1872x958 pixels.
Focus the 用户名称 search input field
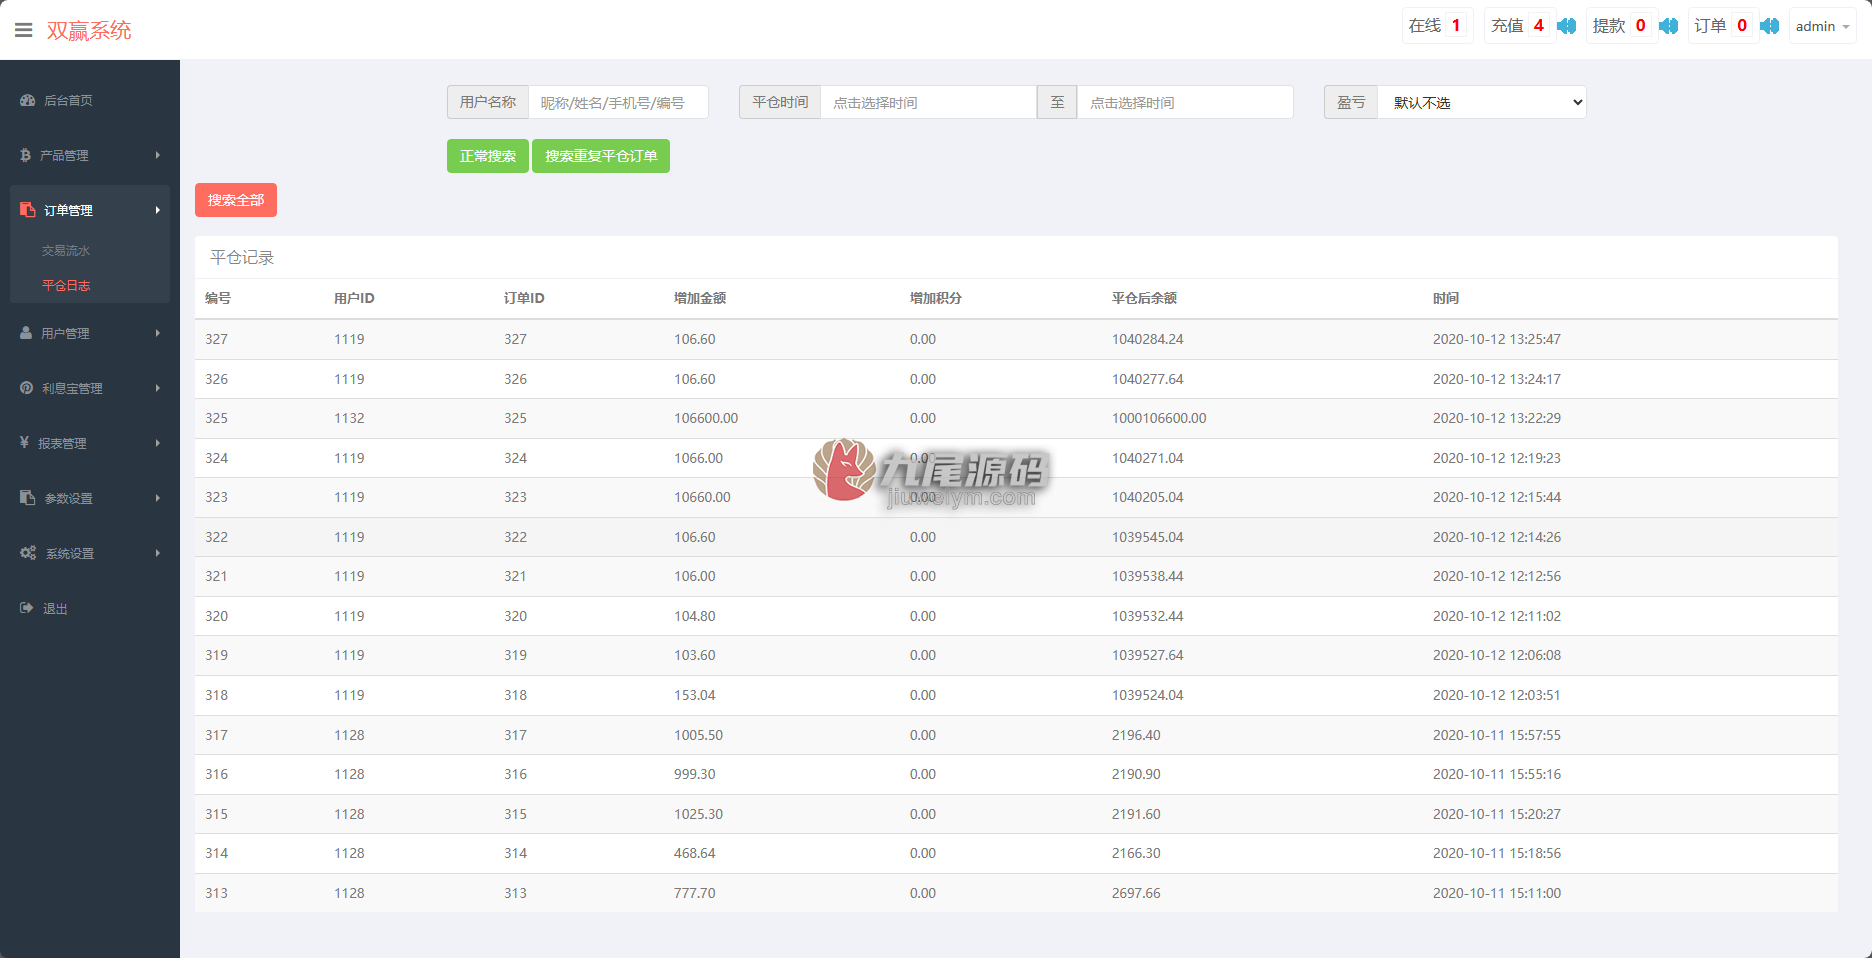[618, 102]
